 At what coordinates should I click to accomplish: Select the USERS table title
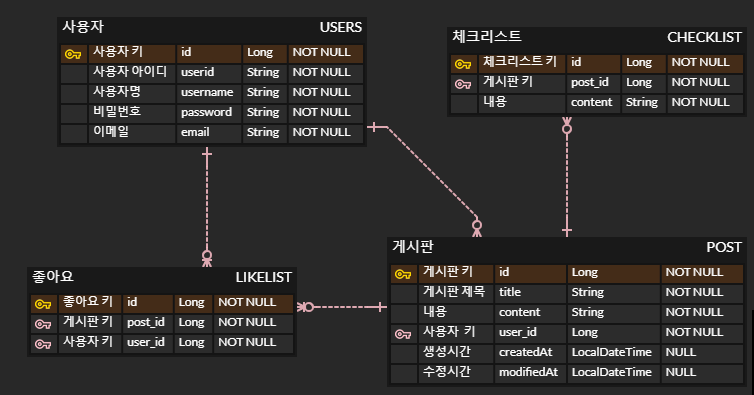pos(340,27)
